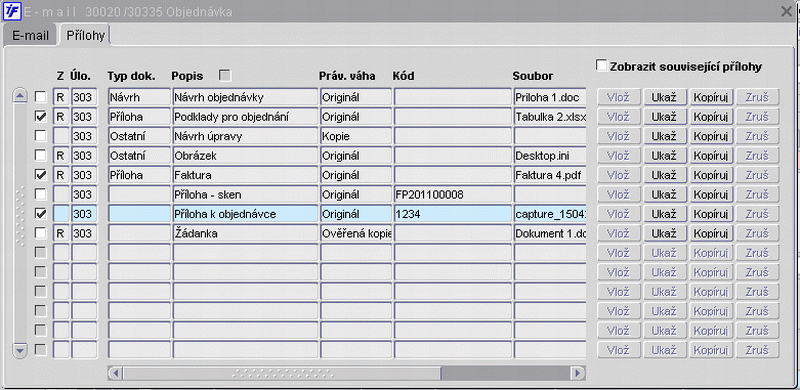Viewport: 800px width, 390px height.
Task: Click the Popis field Žádanka
Action: pyautogui.click(x=245, y=233)
